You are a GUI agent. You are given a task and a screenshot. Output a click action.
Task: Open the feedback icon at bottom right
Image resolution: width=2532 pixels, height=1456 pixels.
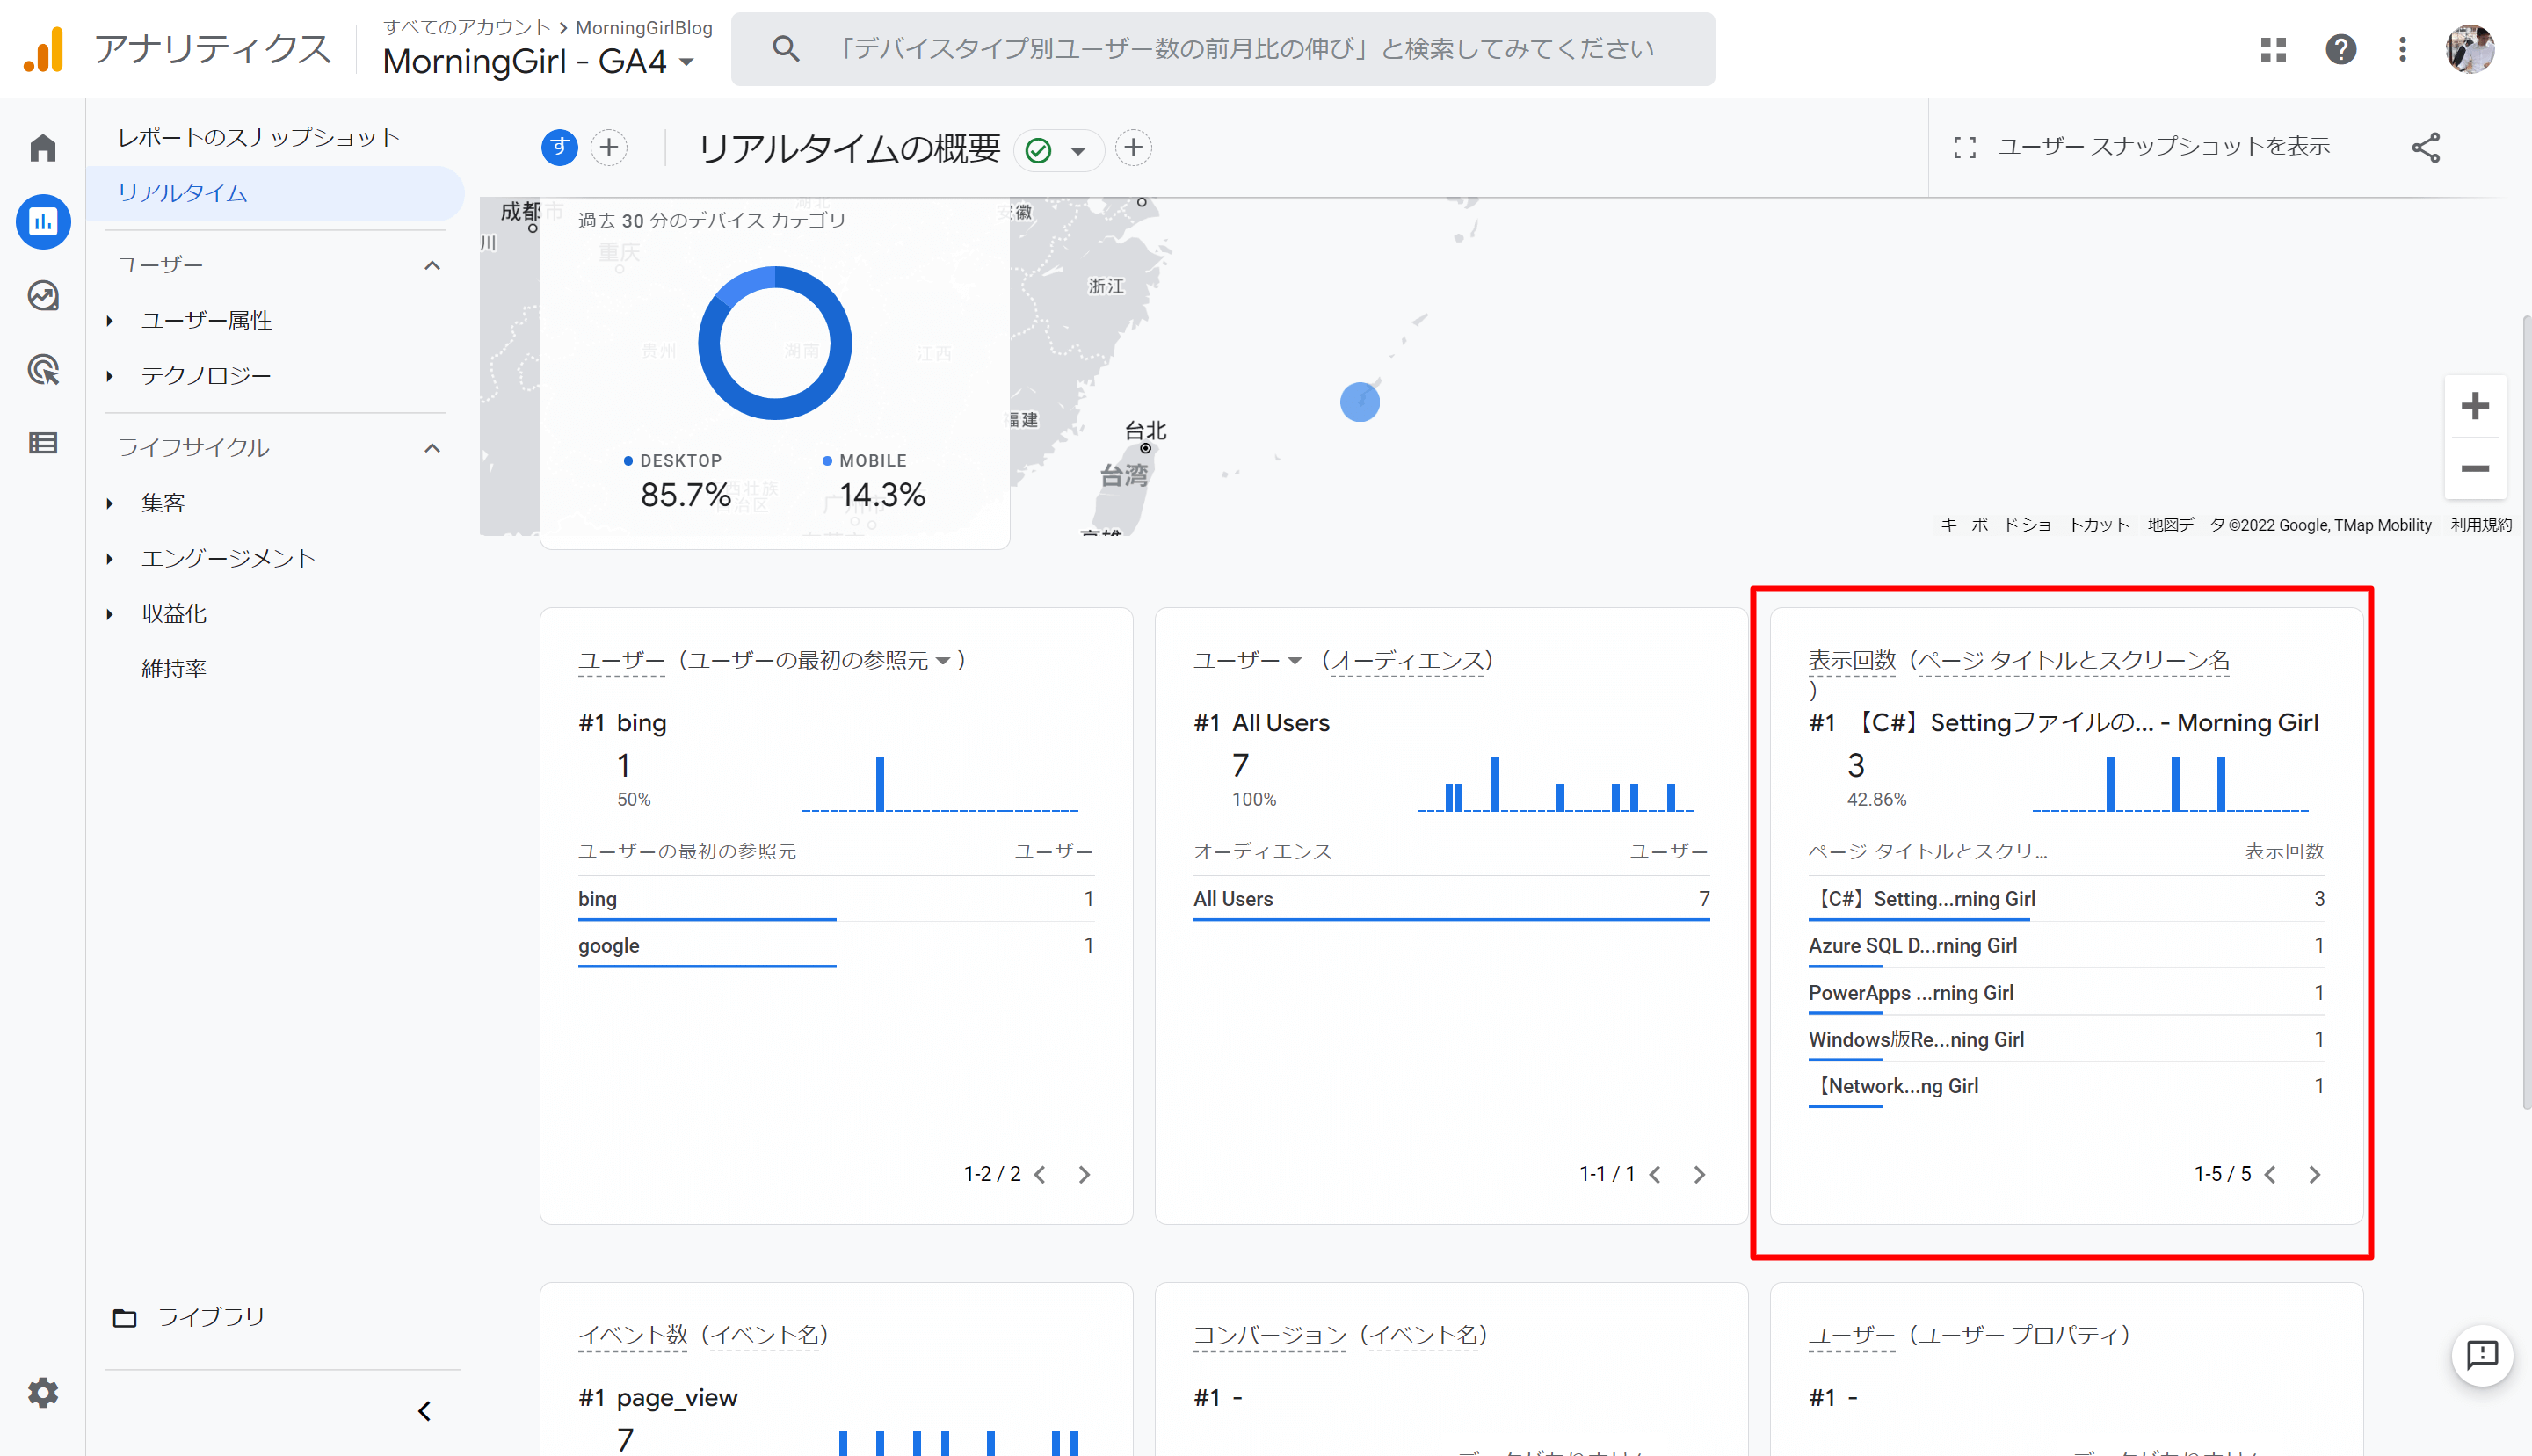2482,1355
